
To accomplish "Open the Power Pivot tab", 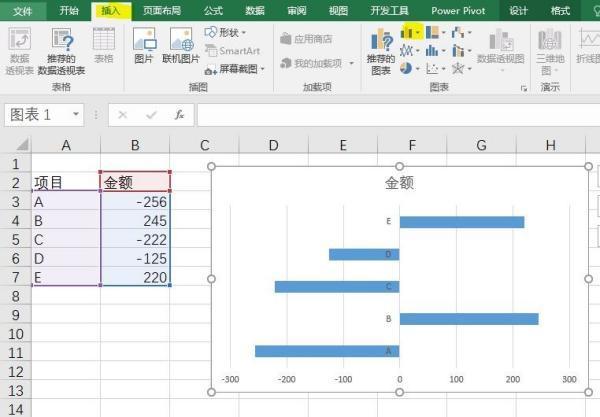I will (457, 10).
